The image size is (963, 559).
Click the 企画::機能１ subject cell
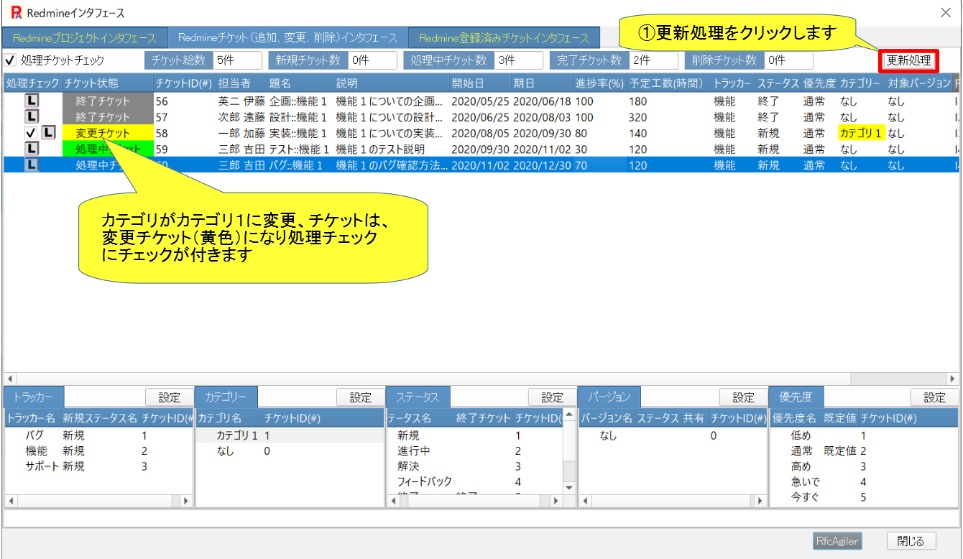298,101
